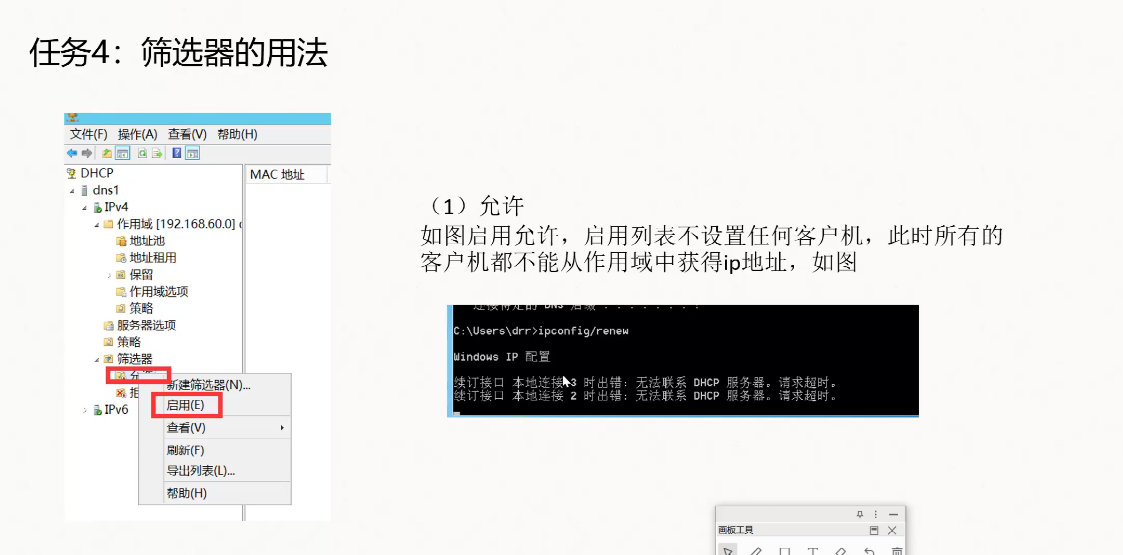Select 作用域 [192.168.60.0] tree node
The width and height of the screenshot is (1123, 555).
[x=176, y=224]
